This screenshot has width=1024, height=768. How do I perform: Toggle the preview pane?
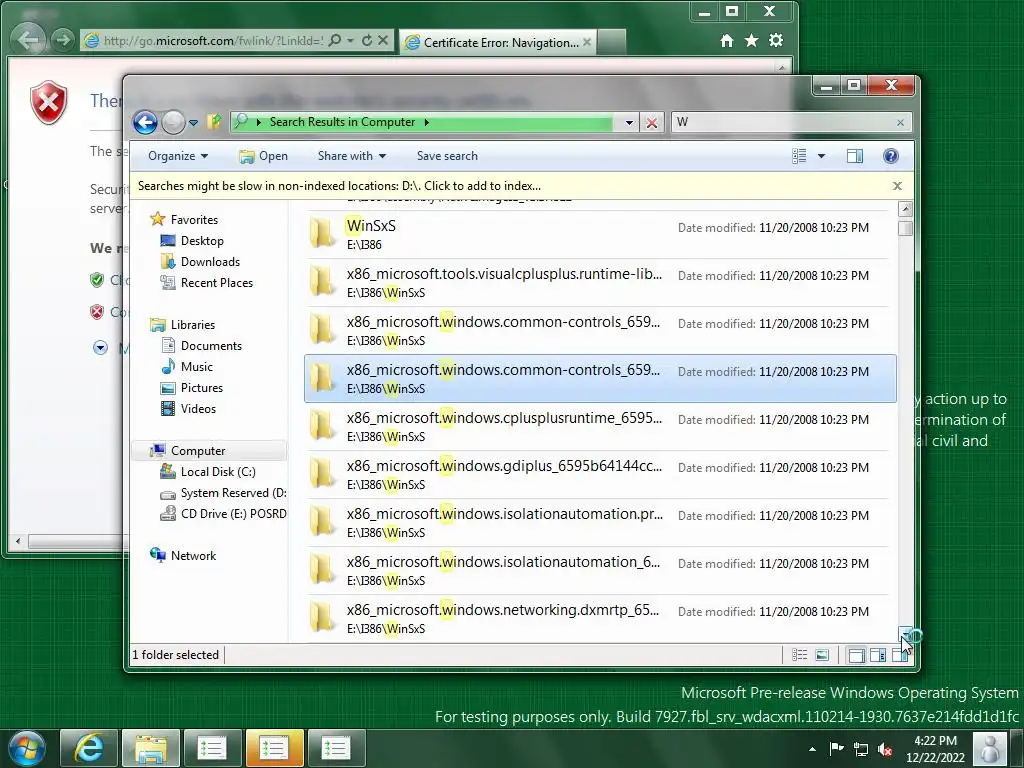coord(855,156)
